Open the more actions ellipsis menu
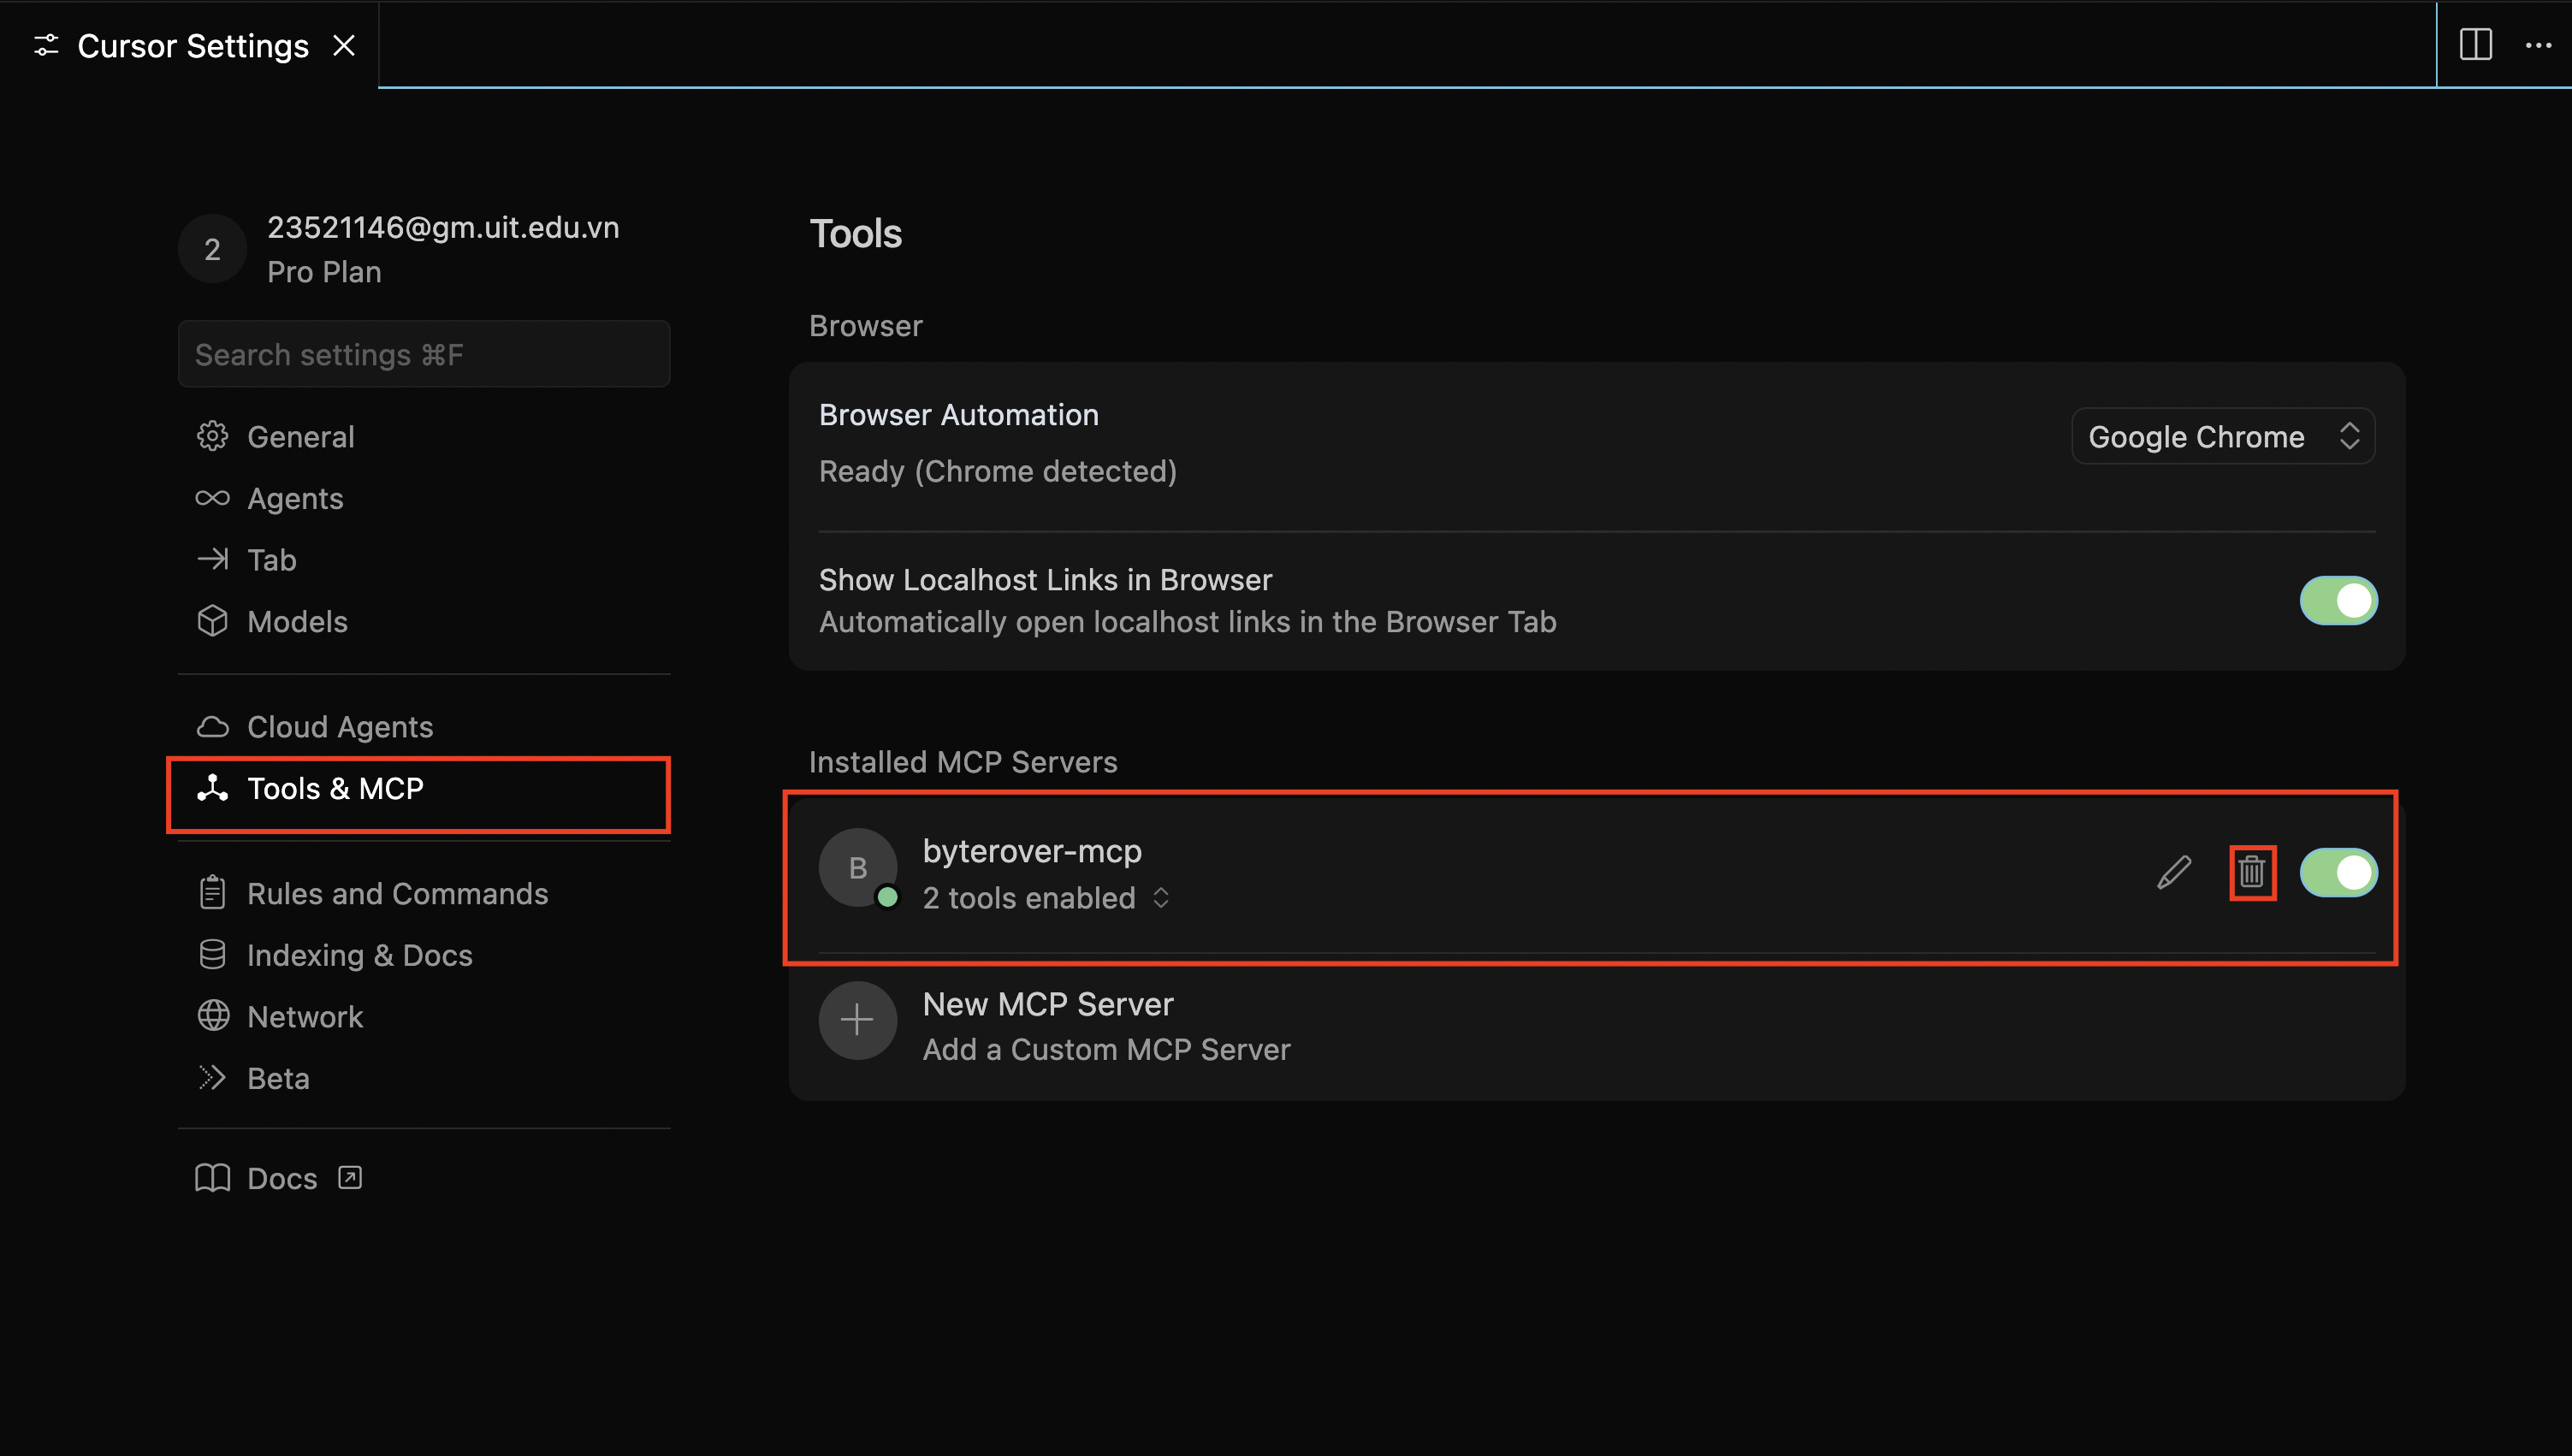Image resolution: width=2572 pixels, height=1456 pixels. coord(2540,45)
